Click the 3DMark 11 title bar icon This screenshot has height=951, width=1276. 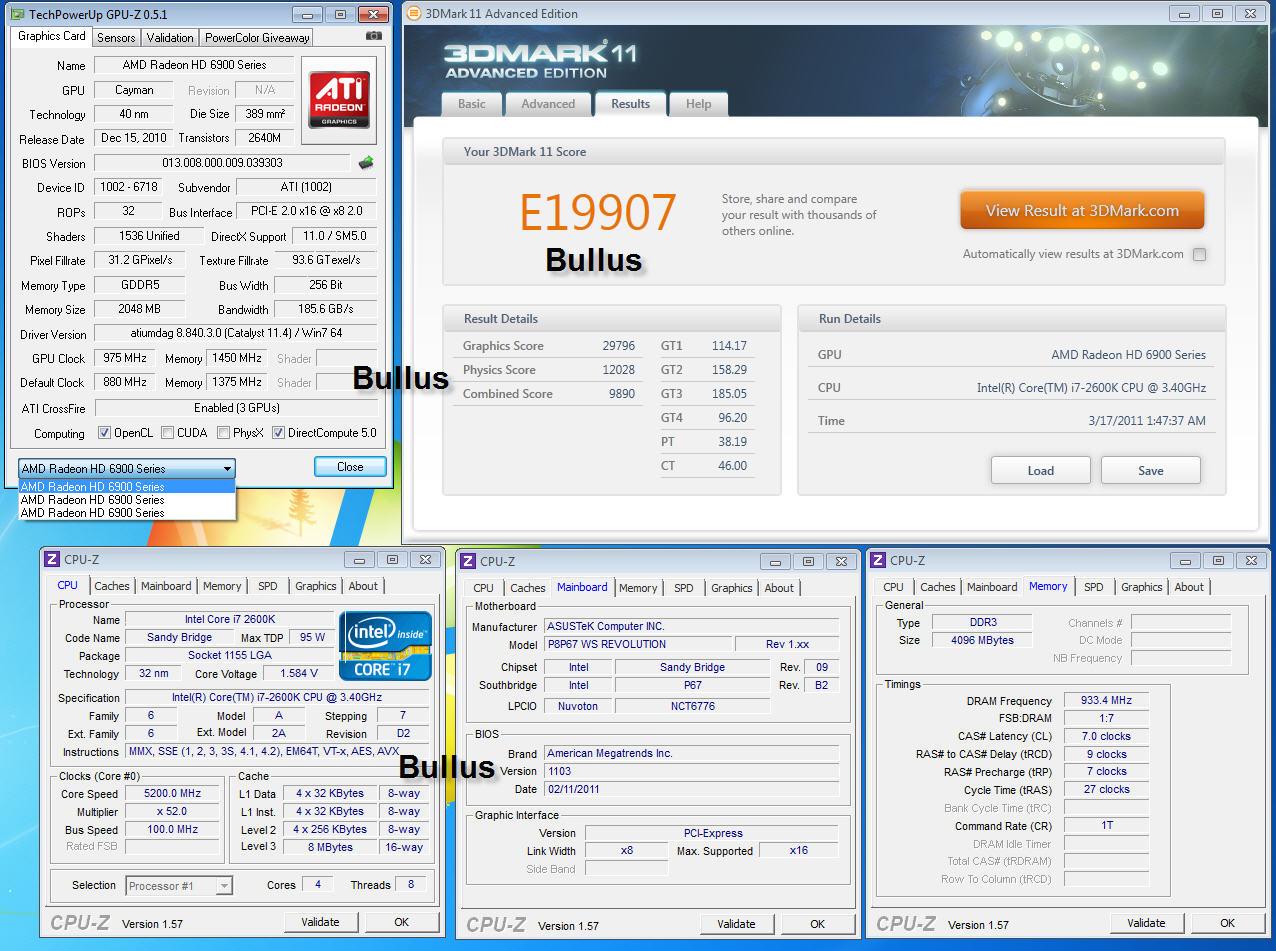click(415, 13)
